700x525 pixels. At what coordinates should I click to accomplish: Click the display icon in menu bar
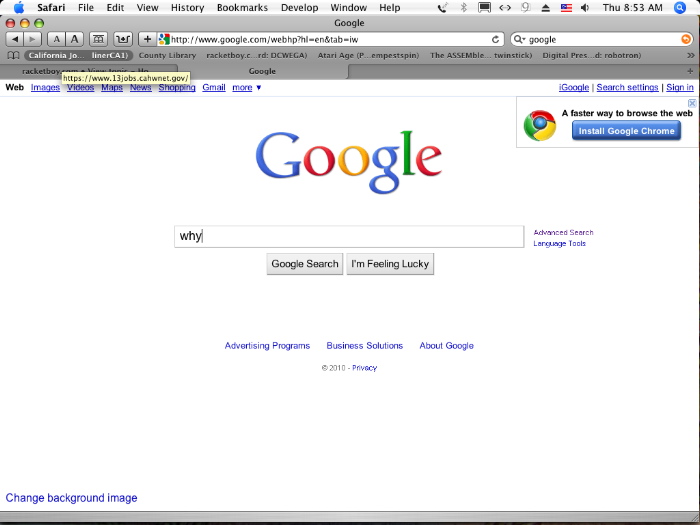click(484, 8)
